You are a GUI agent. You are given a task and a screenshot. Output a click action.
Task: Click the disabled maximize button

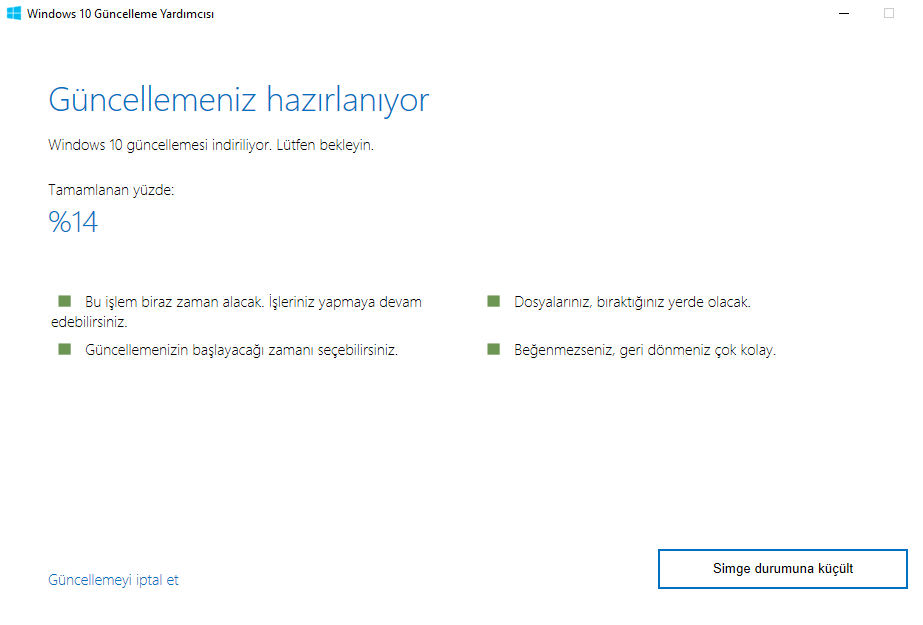[888, 13]
